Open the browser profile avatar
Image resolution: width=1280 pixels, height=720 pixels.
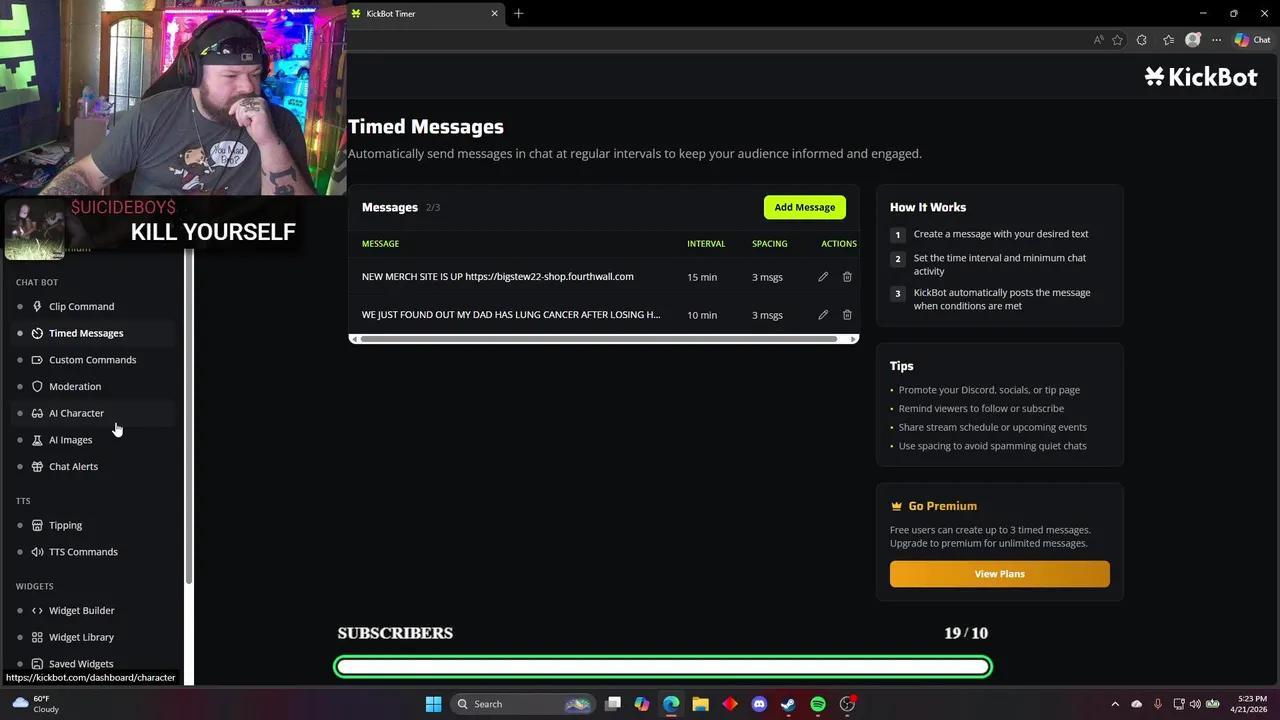(1192, 40)
